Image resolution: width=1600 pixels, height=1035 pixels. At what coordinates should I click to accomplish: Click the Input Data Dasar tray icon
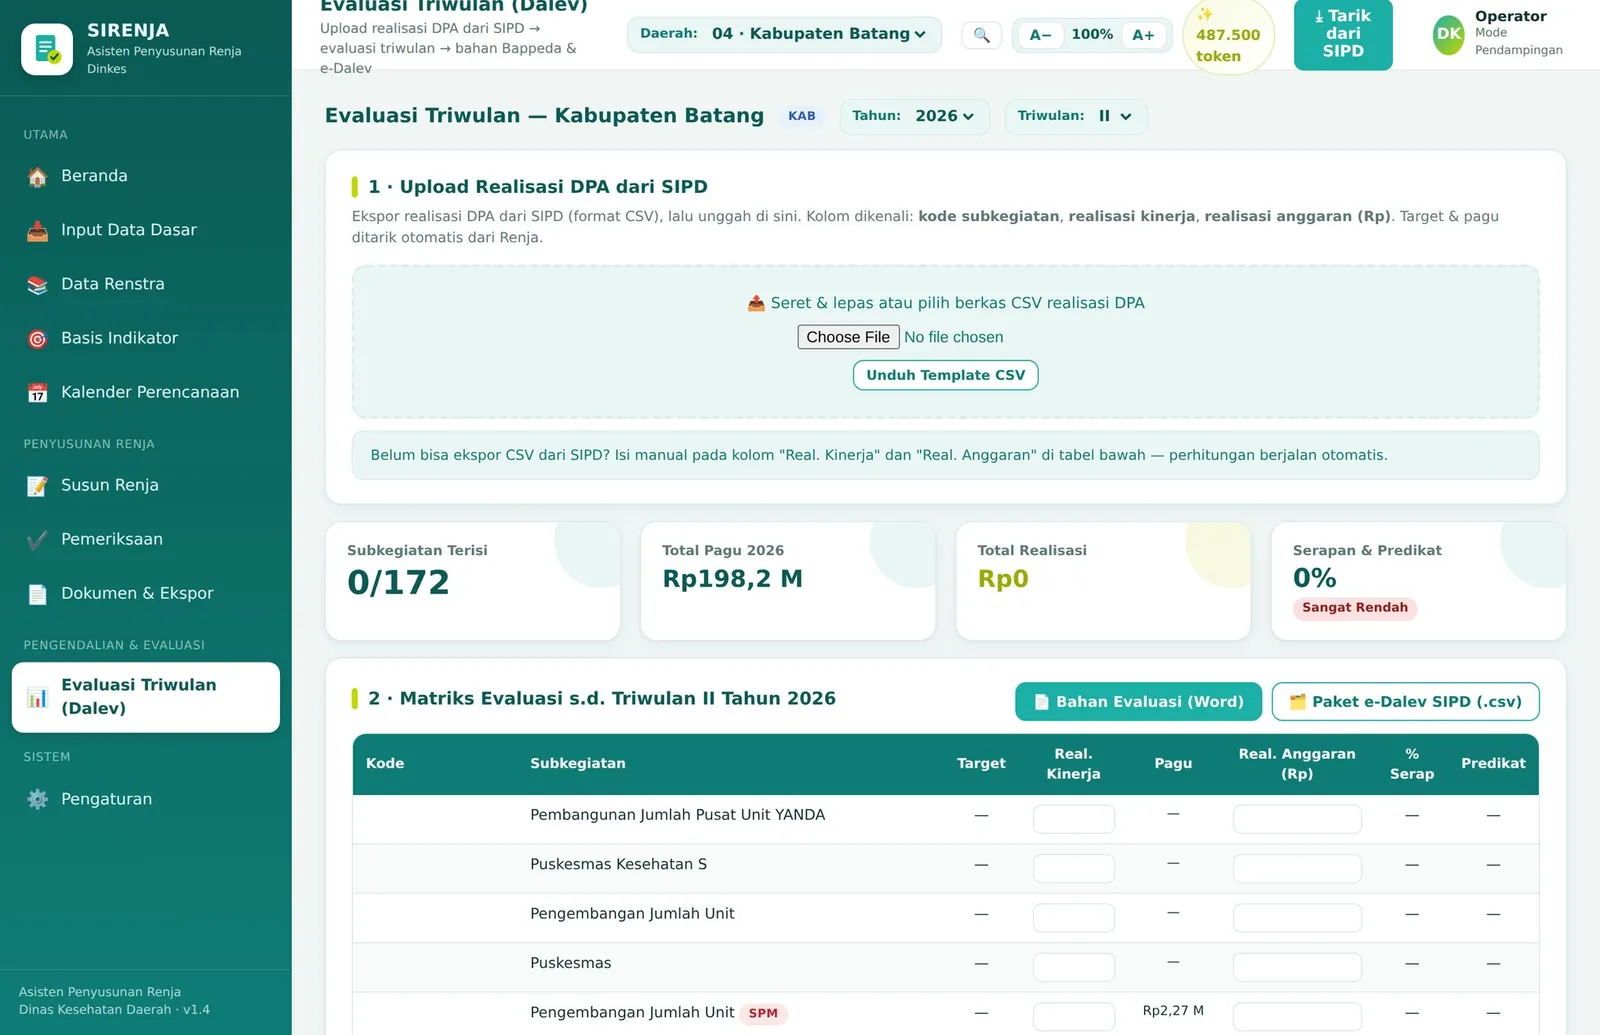37,231
